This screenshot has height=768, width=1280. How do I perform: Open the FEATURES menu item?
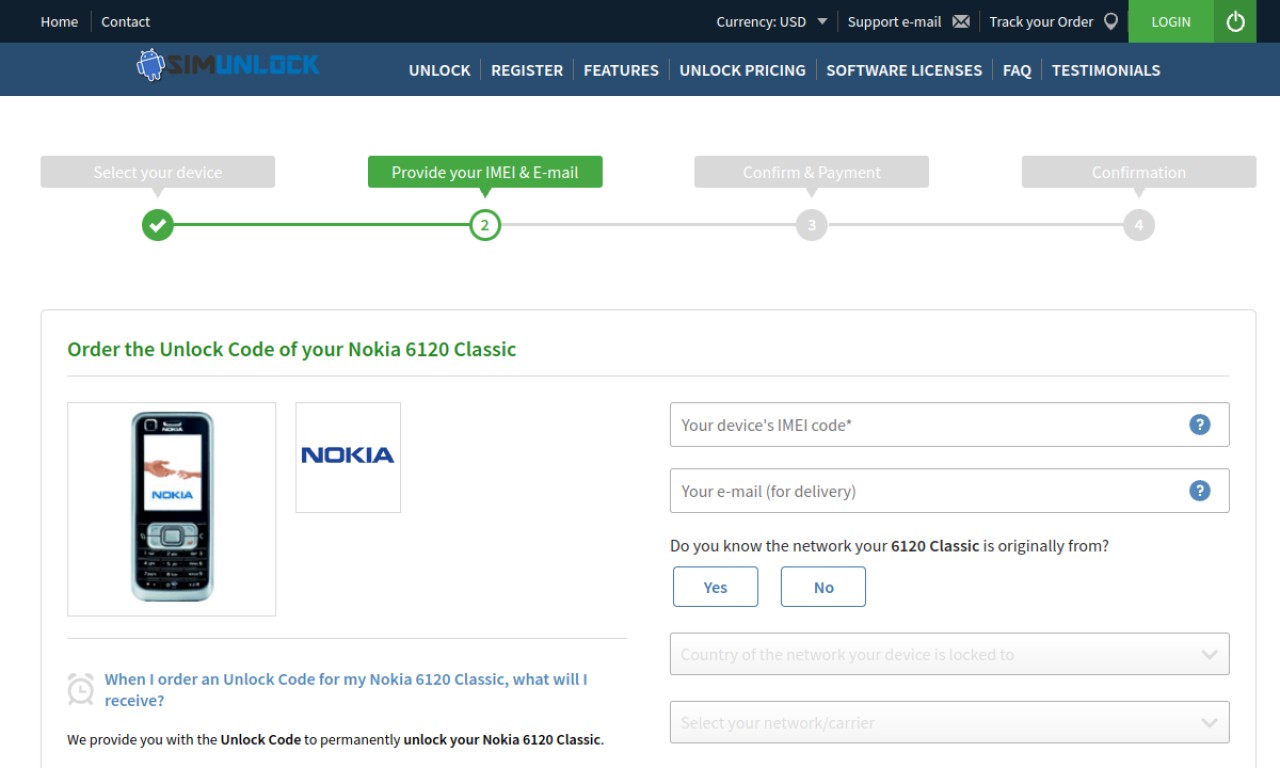[x=621, y=70]
